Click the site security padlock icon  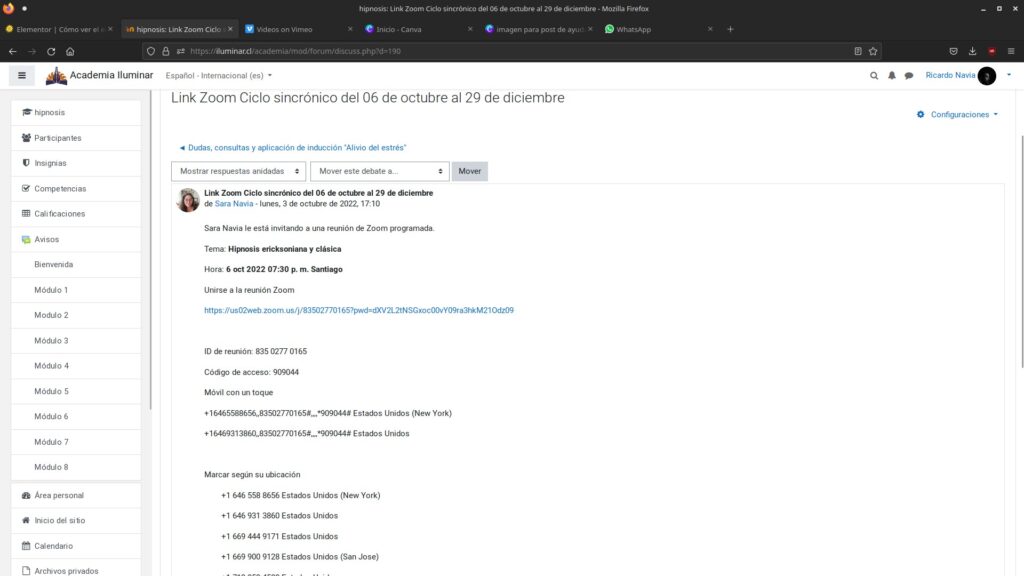tap(166, 51)
